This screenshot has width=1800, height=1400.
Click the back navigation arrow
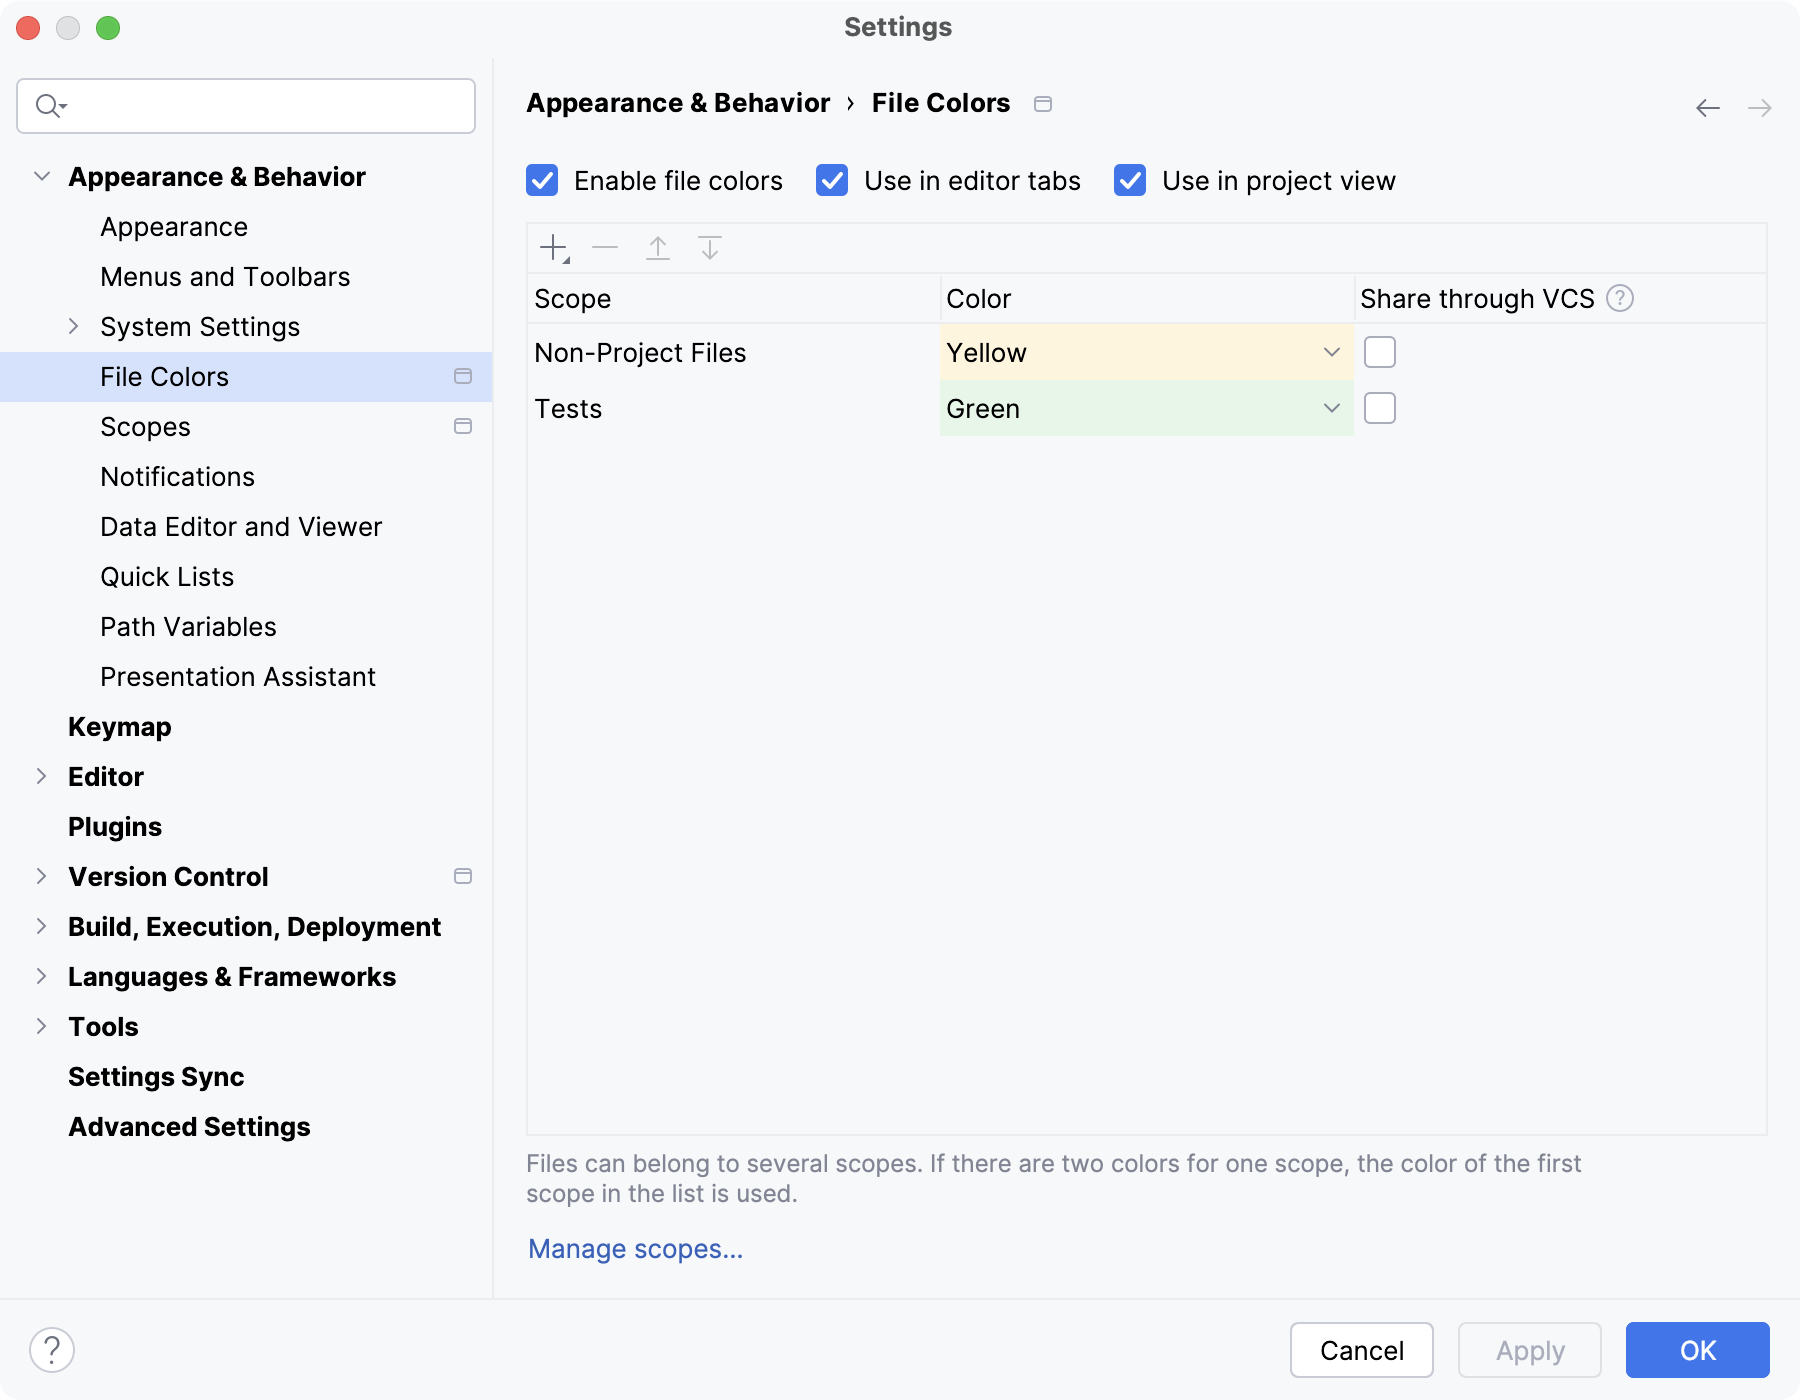point(1706,107)
